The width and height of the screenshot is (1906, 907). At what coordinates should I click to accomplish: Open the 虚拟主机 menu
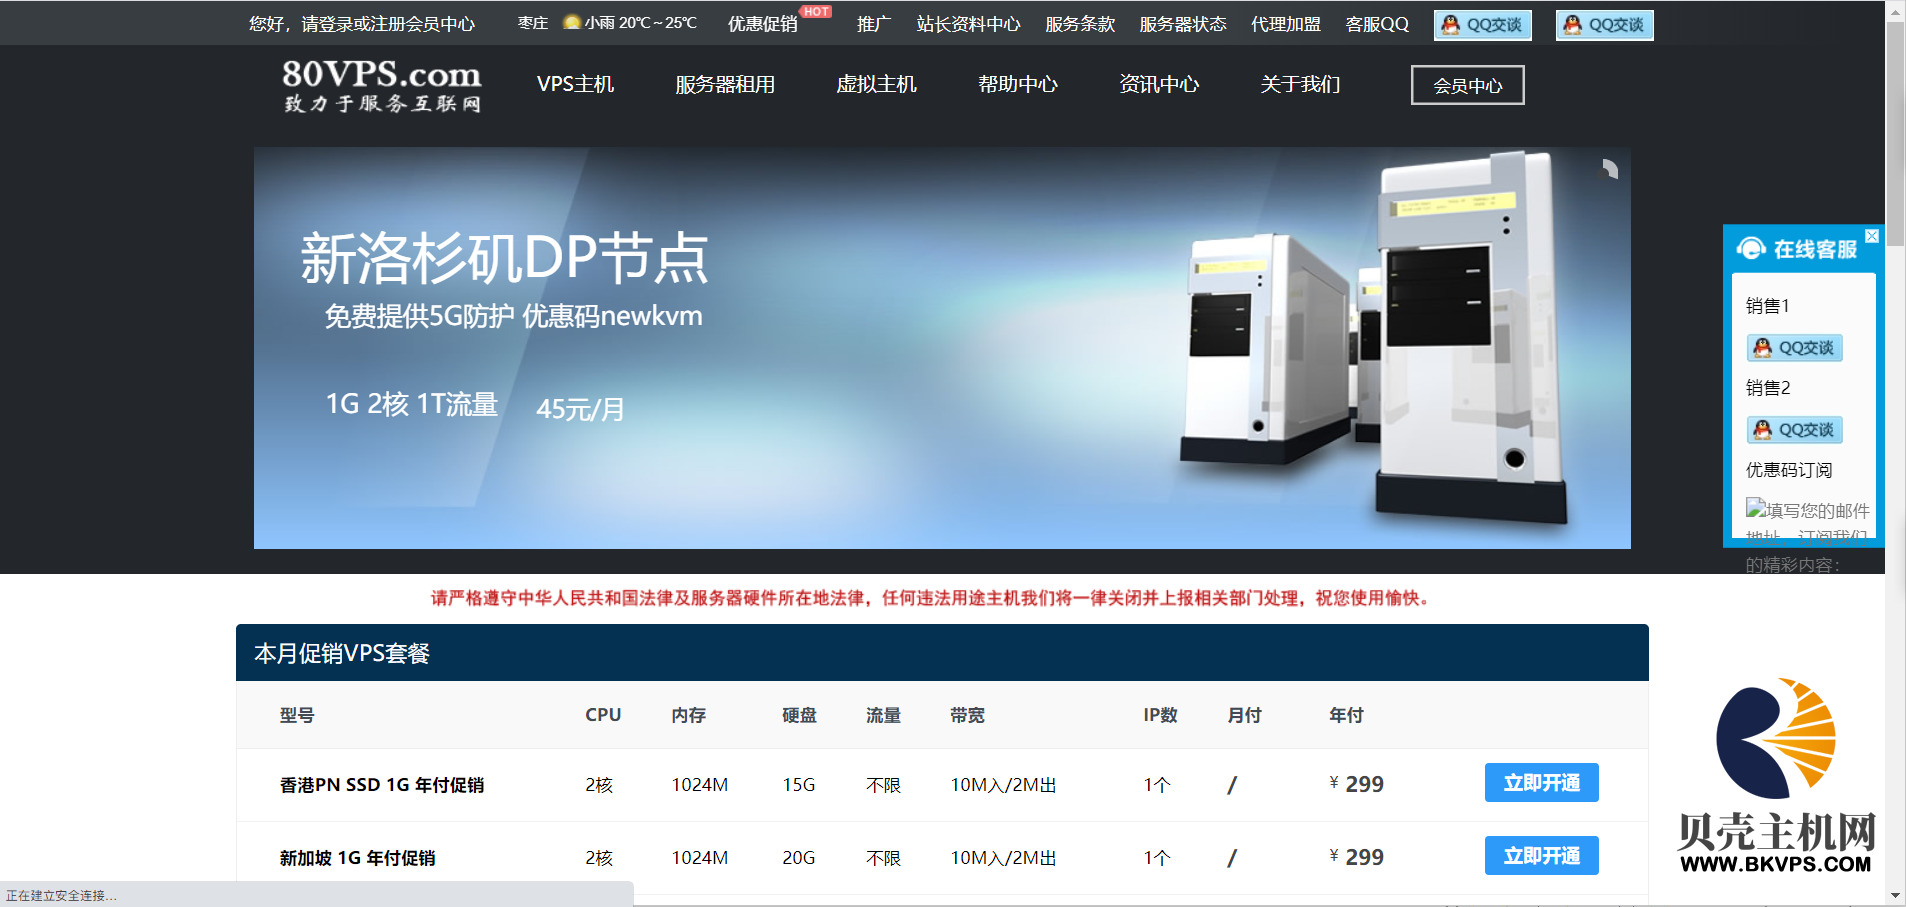(x=876, y=85)
